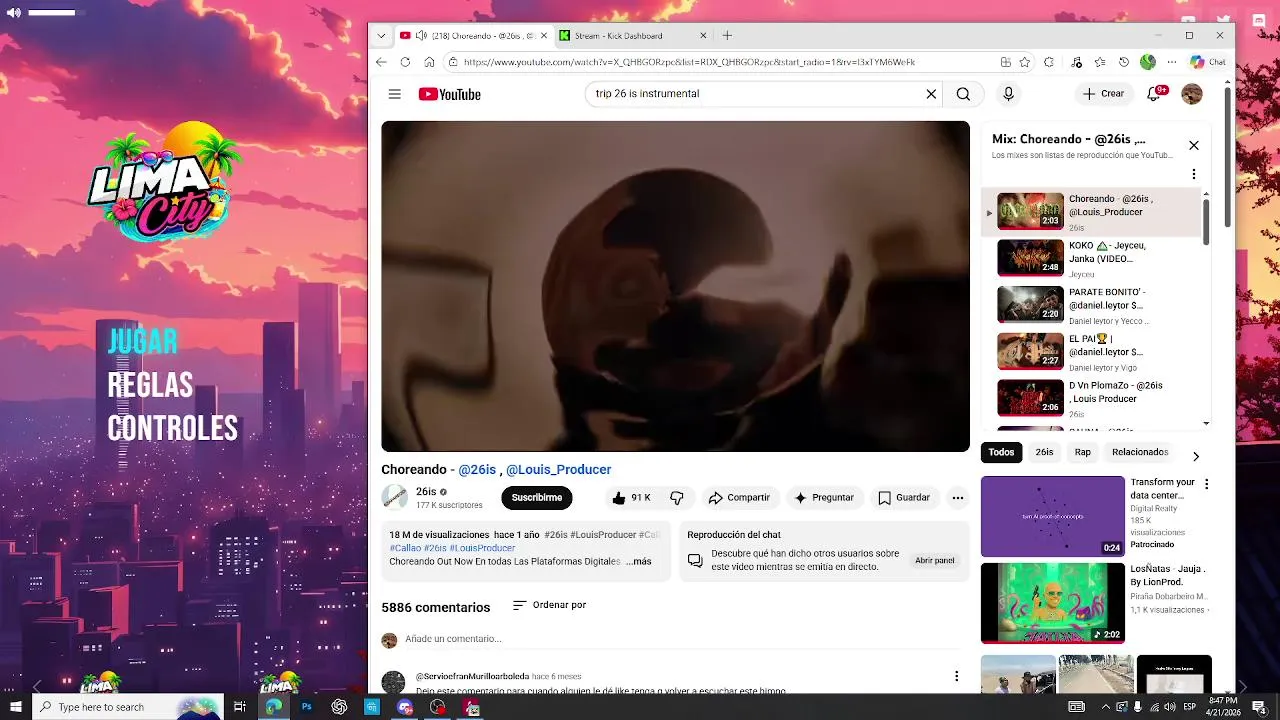The width and height of the screenshot is (1280, 720).
Task: Click the playlist panel scrollbar
Action: (x=1206, y=221)
